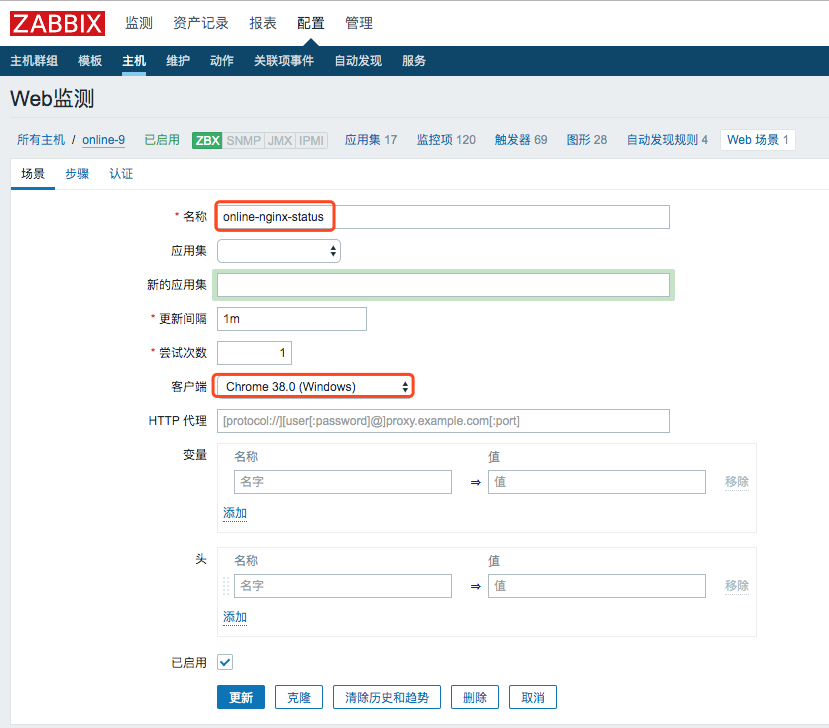Switch to the 场景 tab
Image resolution: width=829 pixels, height=728 pixels.
coord(33,174)
